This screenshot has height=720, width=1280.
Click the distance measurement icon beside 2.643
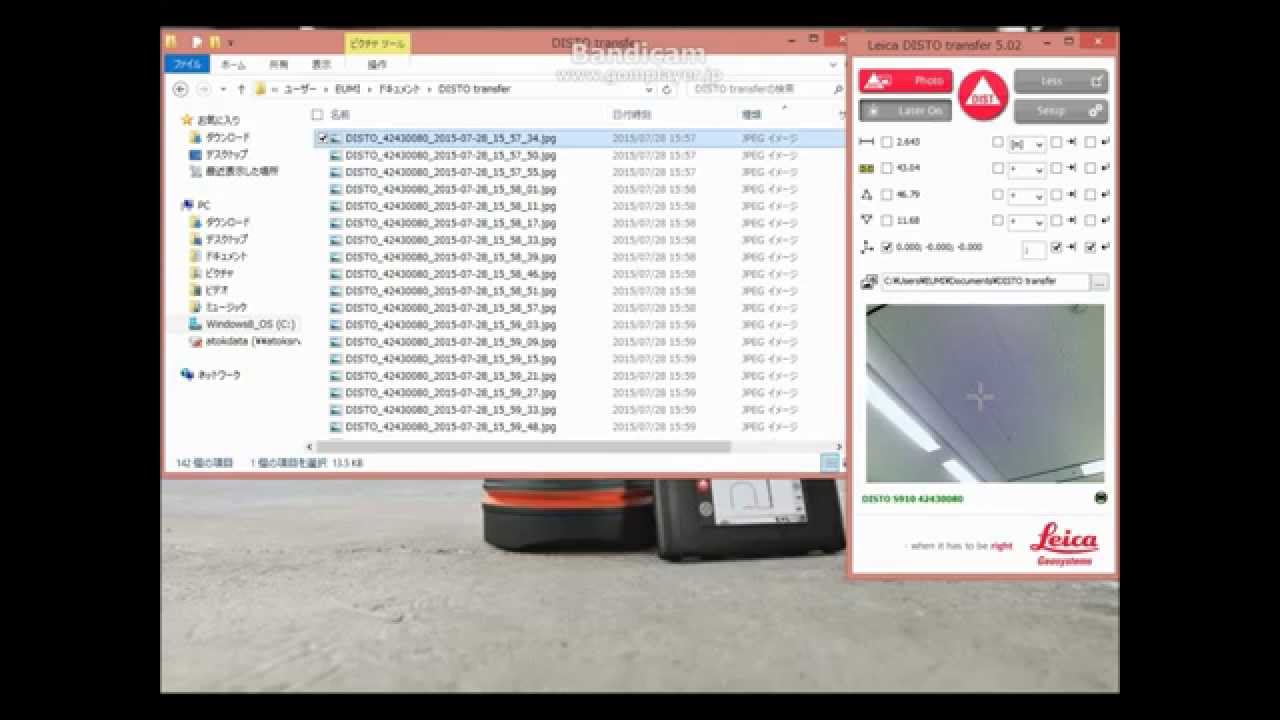pyautogui.click(x=866, y=142)
